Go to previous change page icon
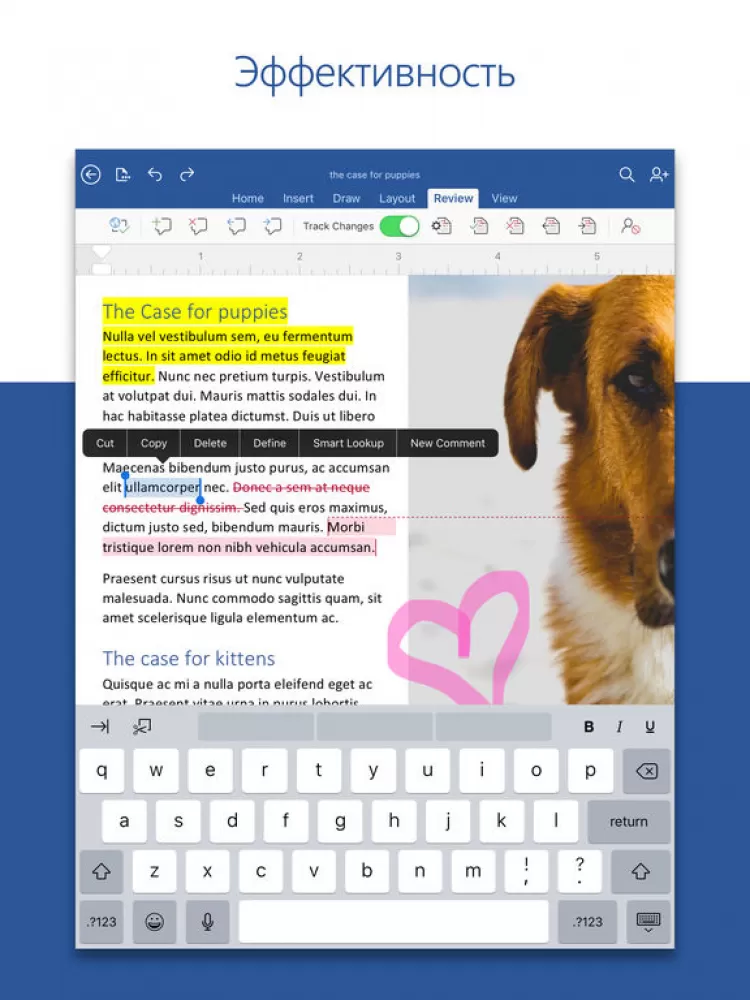750x1000 pixels. point(551,226)
